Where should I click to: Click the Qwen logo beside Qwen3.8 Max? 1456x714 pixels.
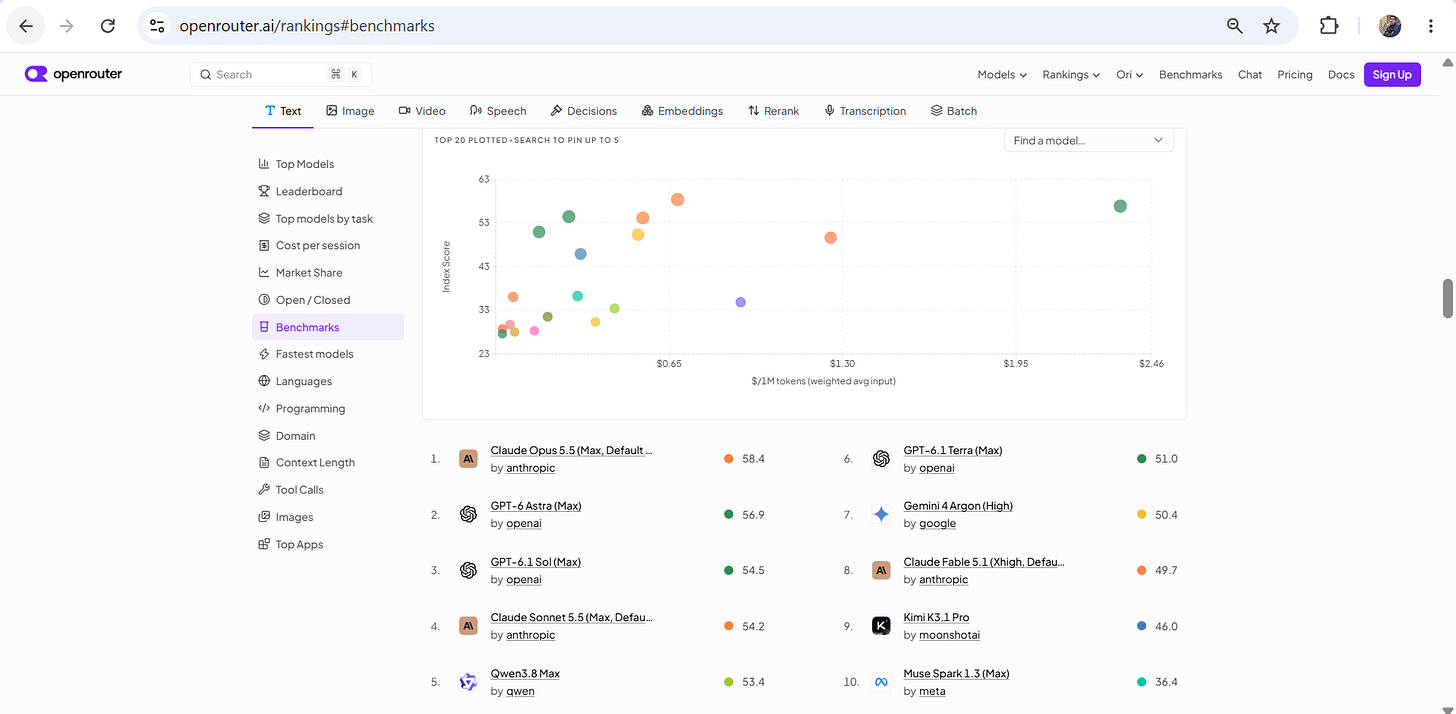468,682
